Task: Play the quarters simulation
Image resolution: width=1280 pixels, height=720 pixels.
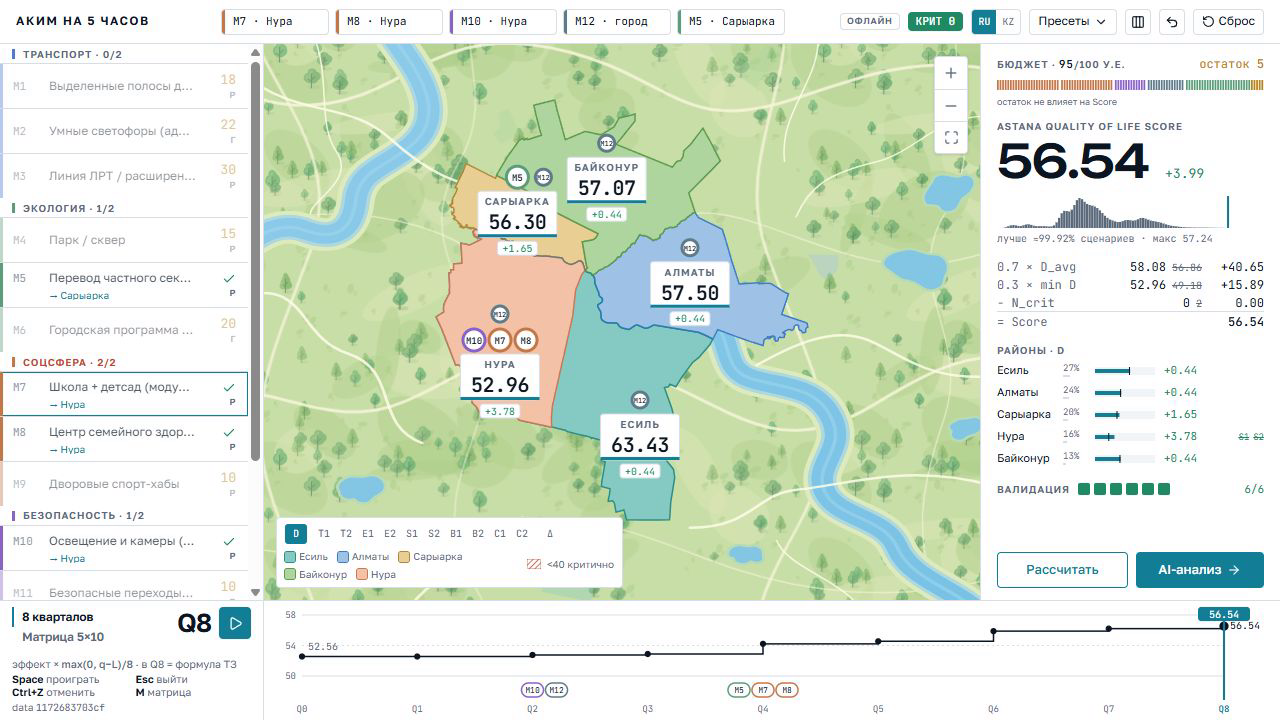Action: point(235,623)
